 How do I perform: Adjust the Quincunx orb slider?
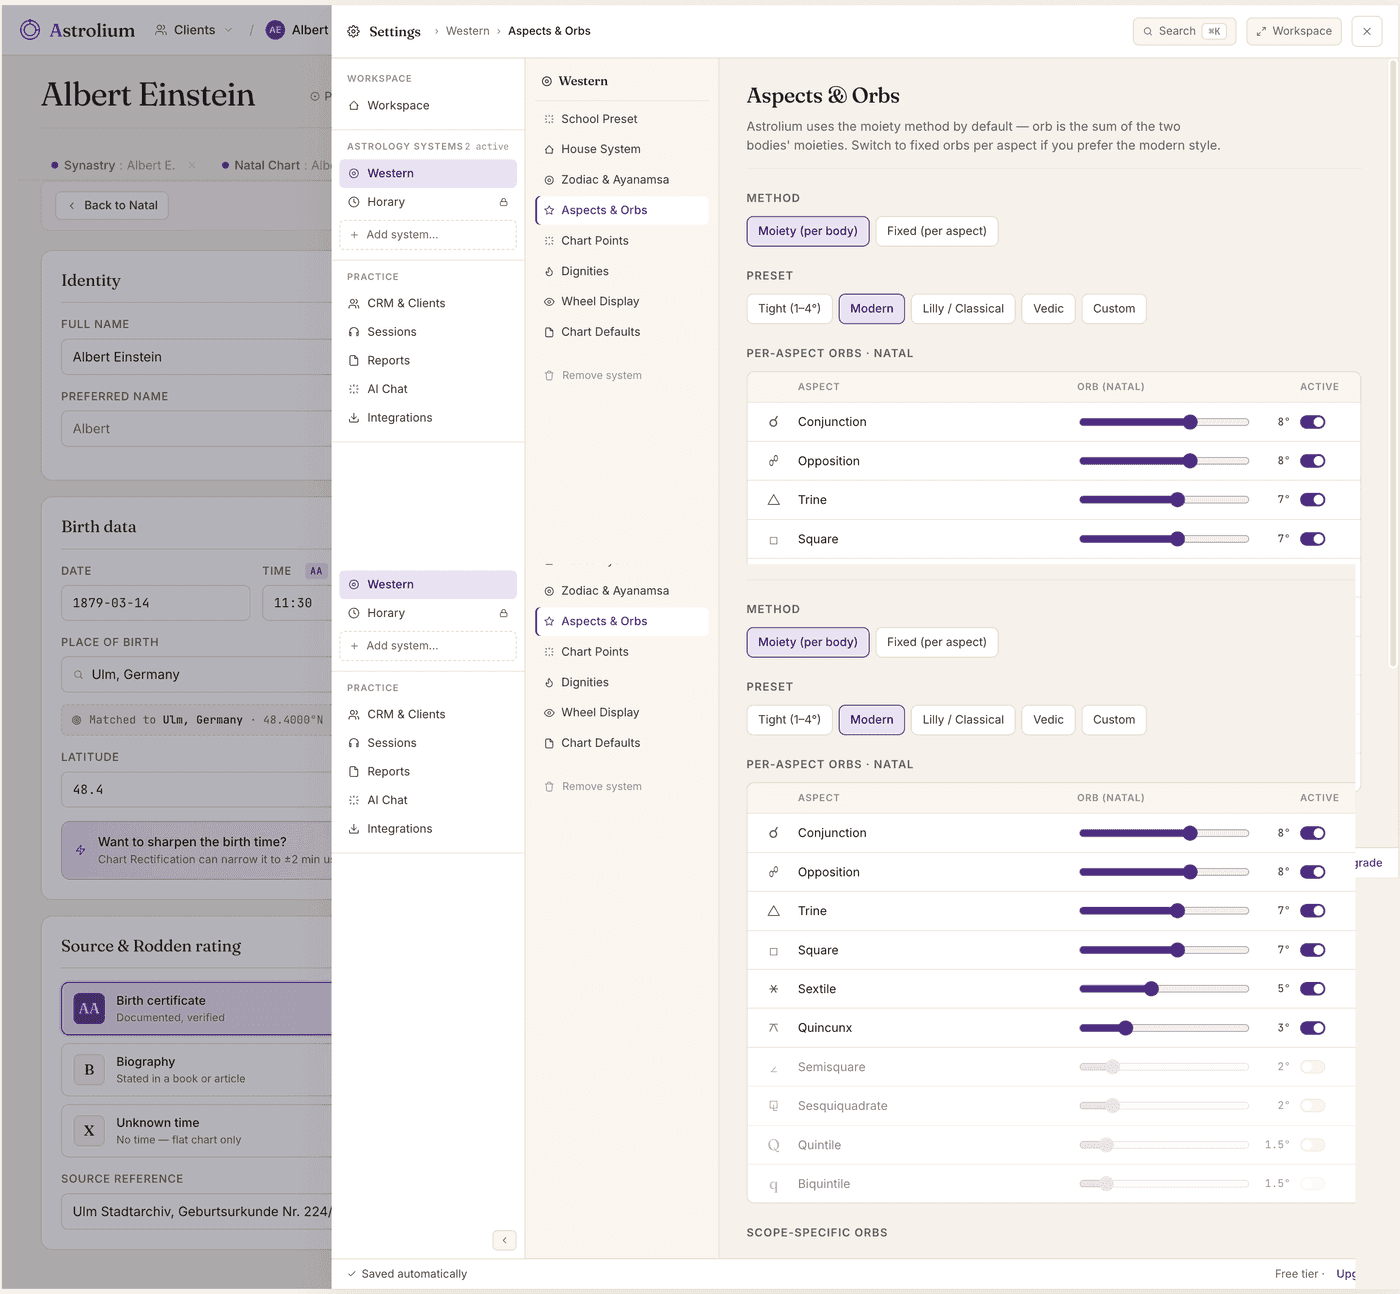click(1164, 1028)
